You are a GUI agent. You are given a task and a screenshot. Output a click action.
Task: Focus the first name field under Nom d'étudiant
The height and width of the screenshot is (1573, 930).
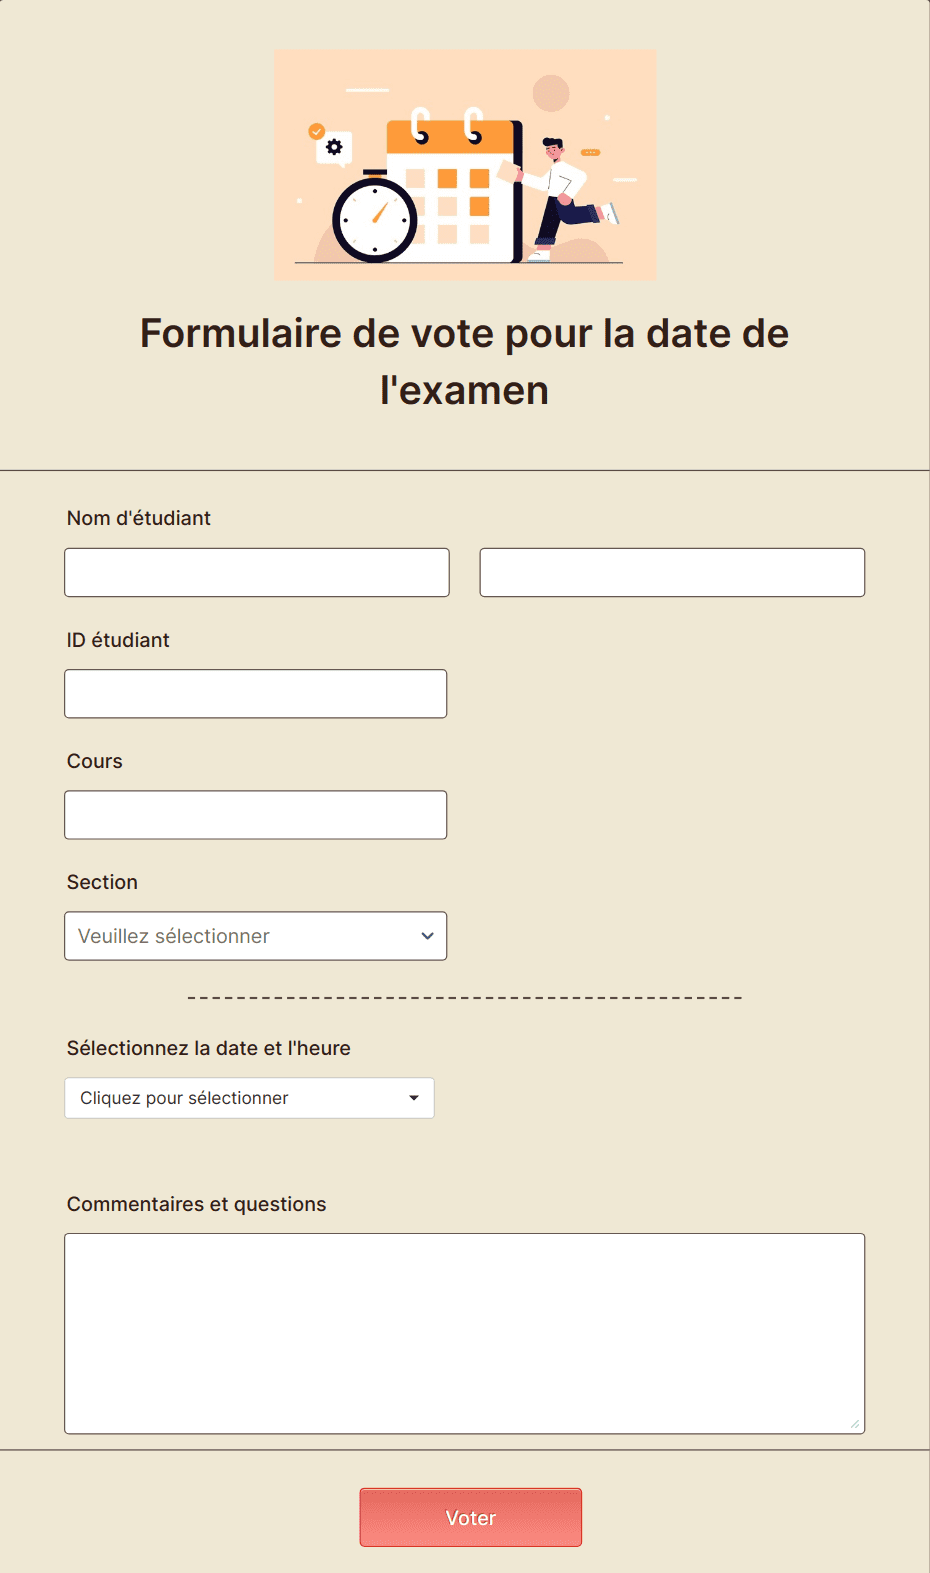(256, 572)
